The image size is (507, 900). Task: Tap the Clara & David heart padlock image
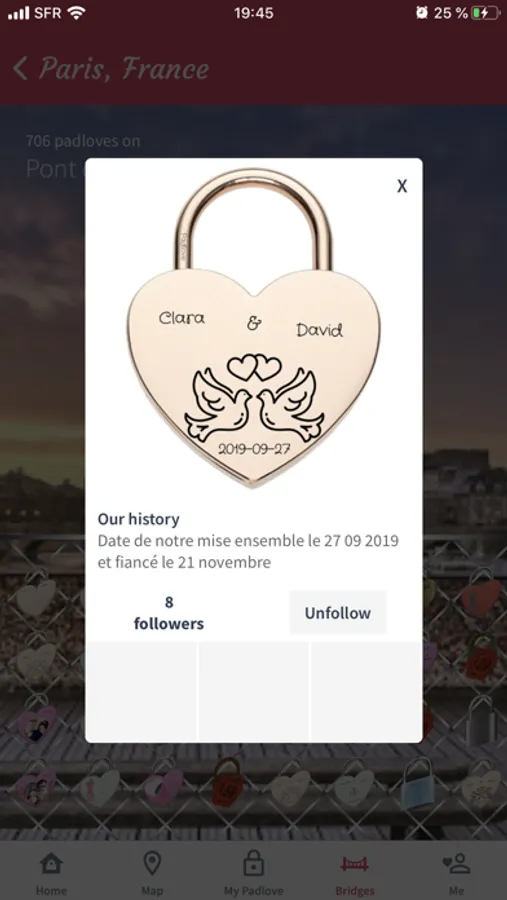(253, 327)
